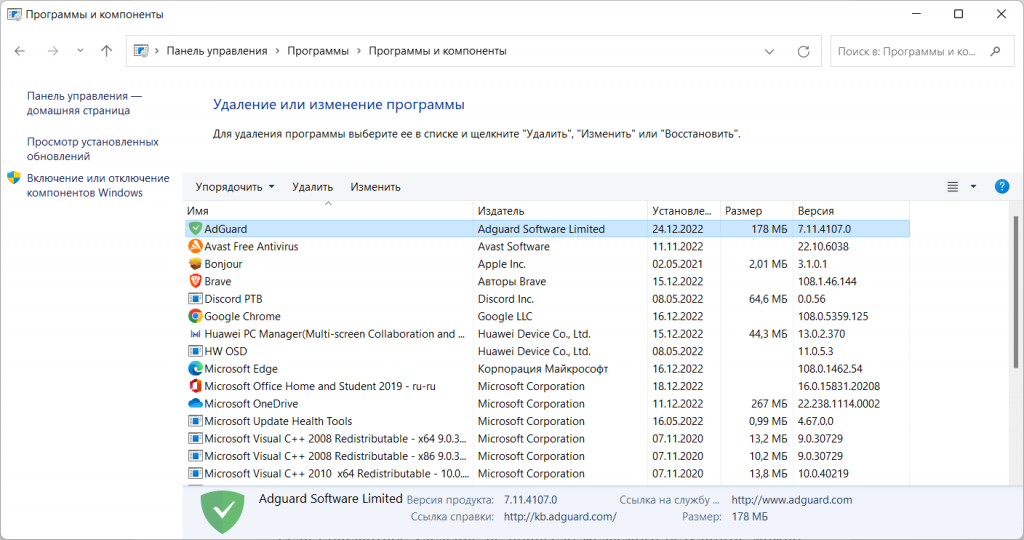Open Панель управления домашняя страница link
1024x540 pixels.
click(84, 103)
